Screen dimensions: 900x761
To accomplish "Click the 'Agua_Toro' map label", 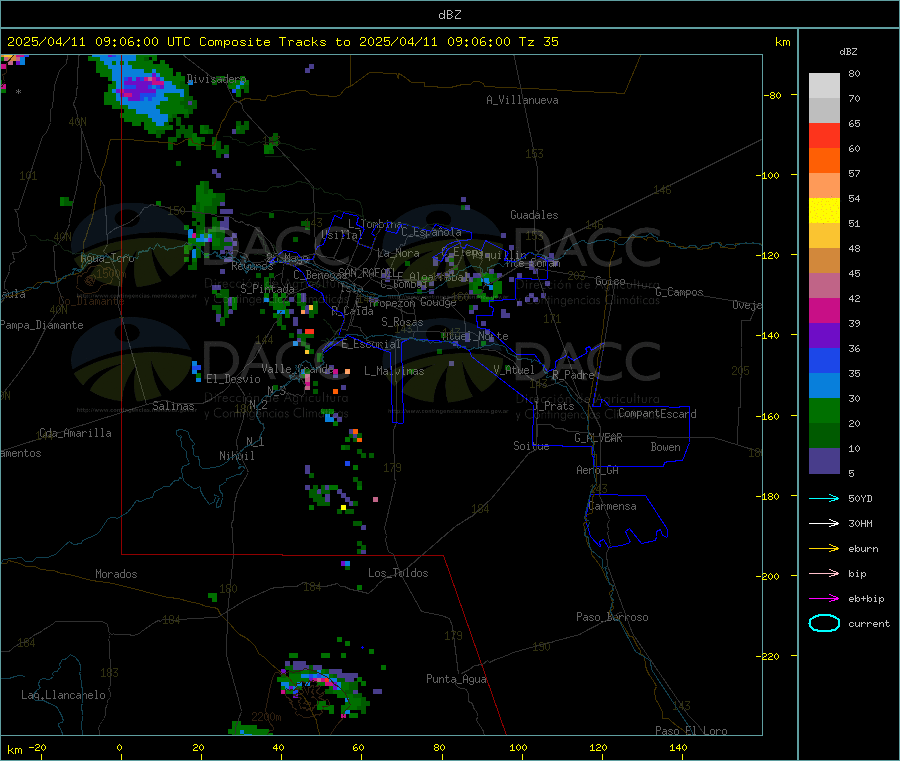I will coord(107,258).
